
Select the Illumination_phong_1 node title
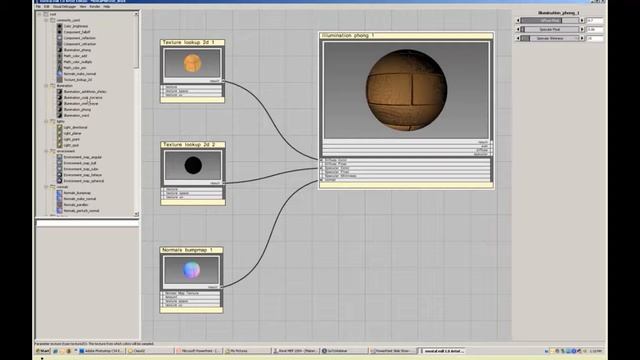(406, 36)
